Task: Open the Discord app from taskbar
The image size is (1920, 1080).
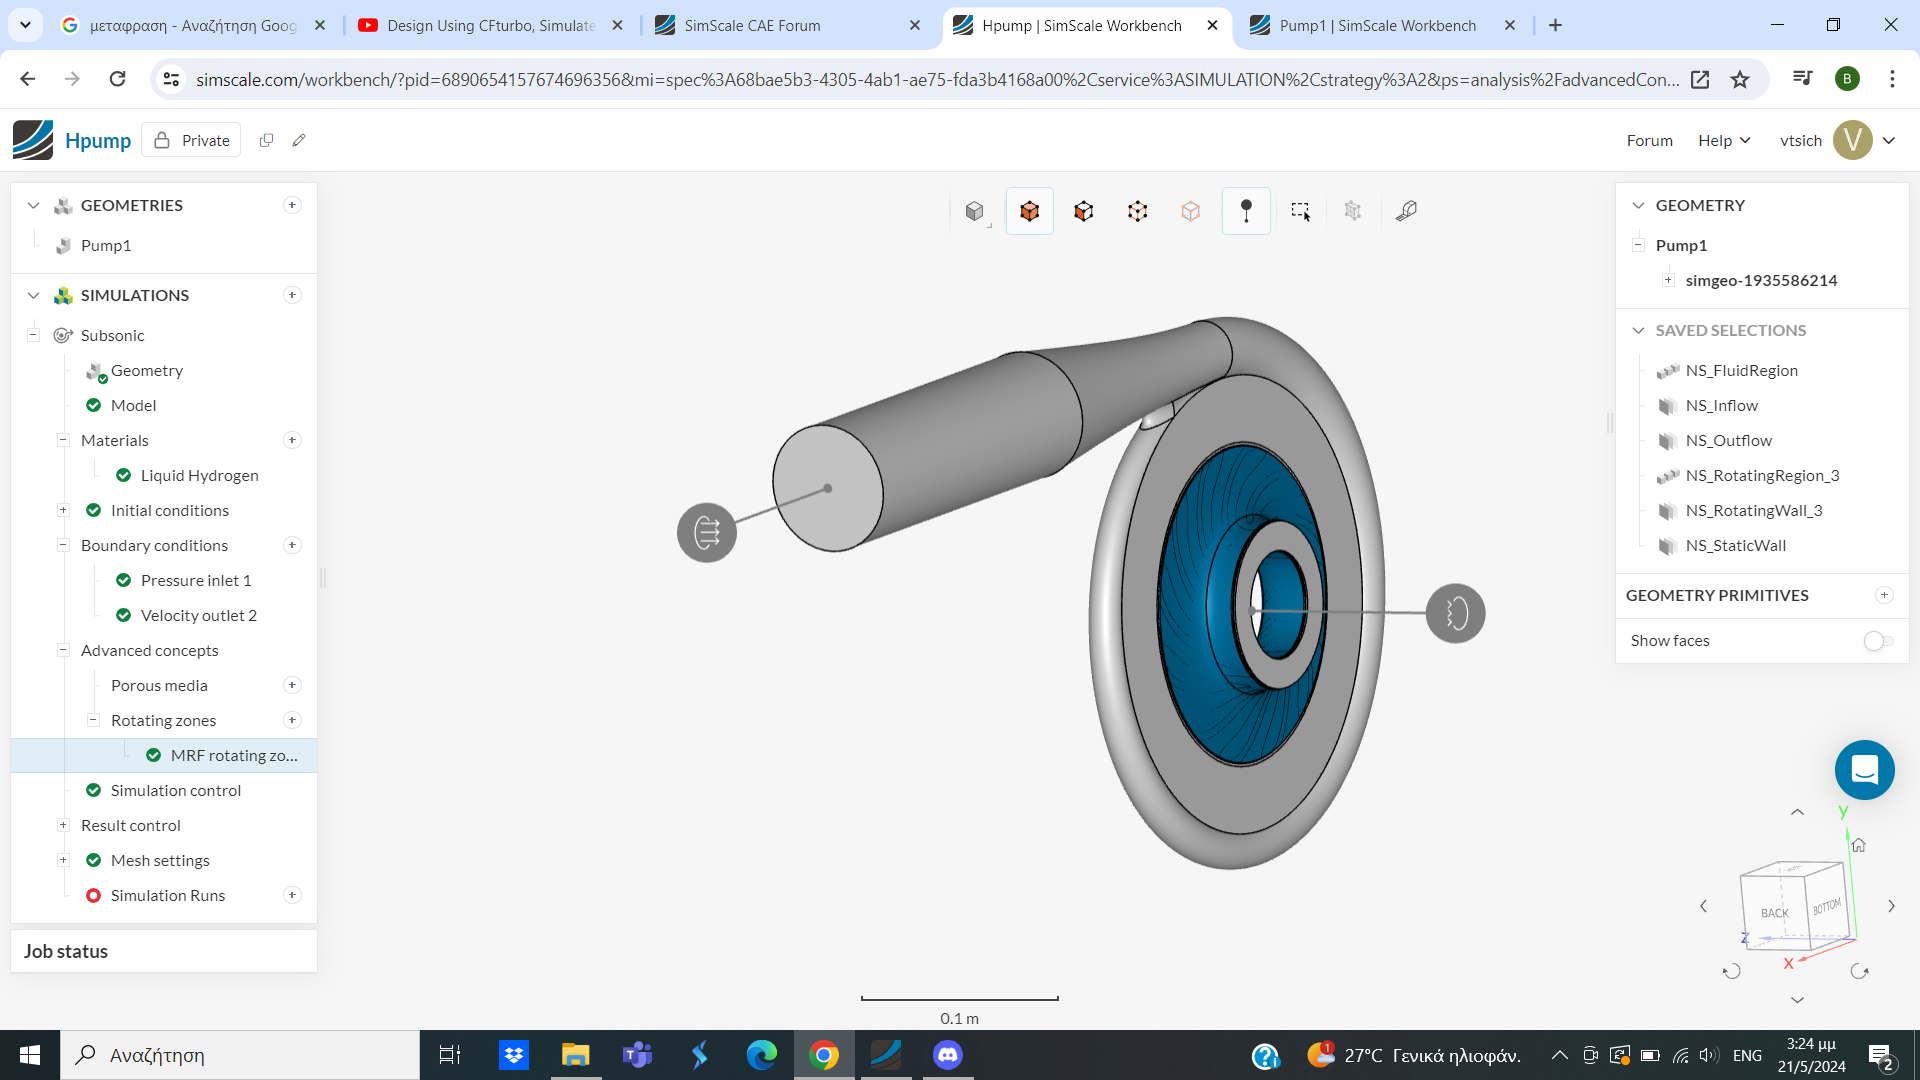Action: pyautogui.click(x=947, y=1054)
